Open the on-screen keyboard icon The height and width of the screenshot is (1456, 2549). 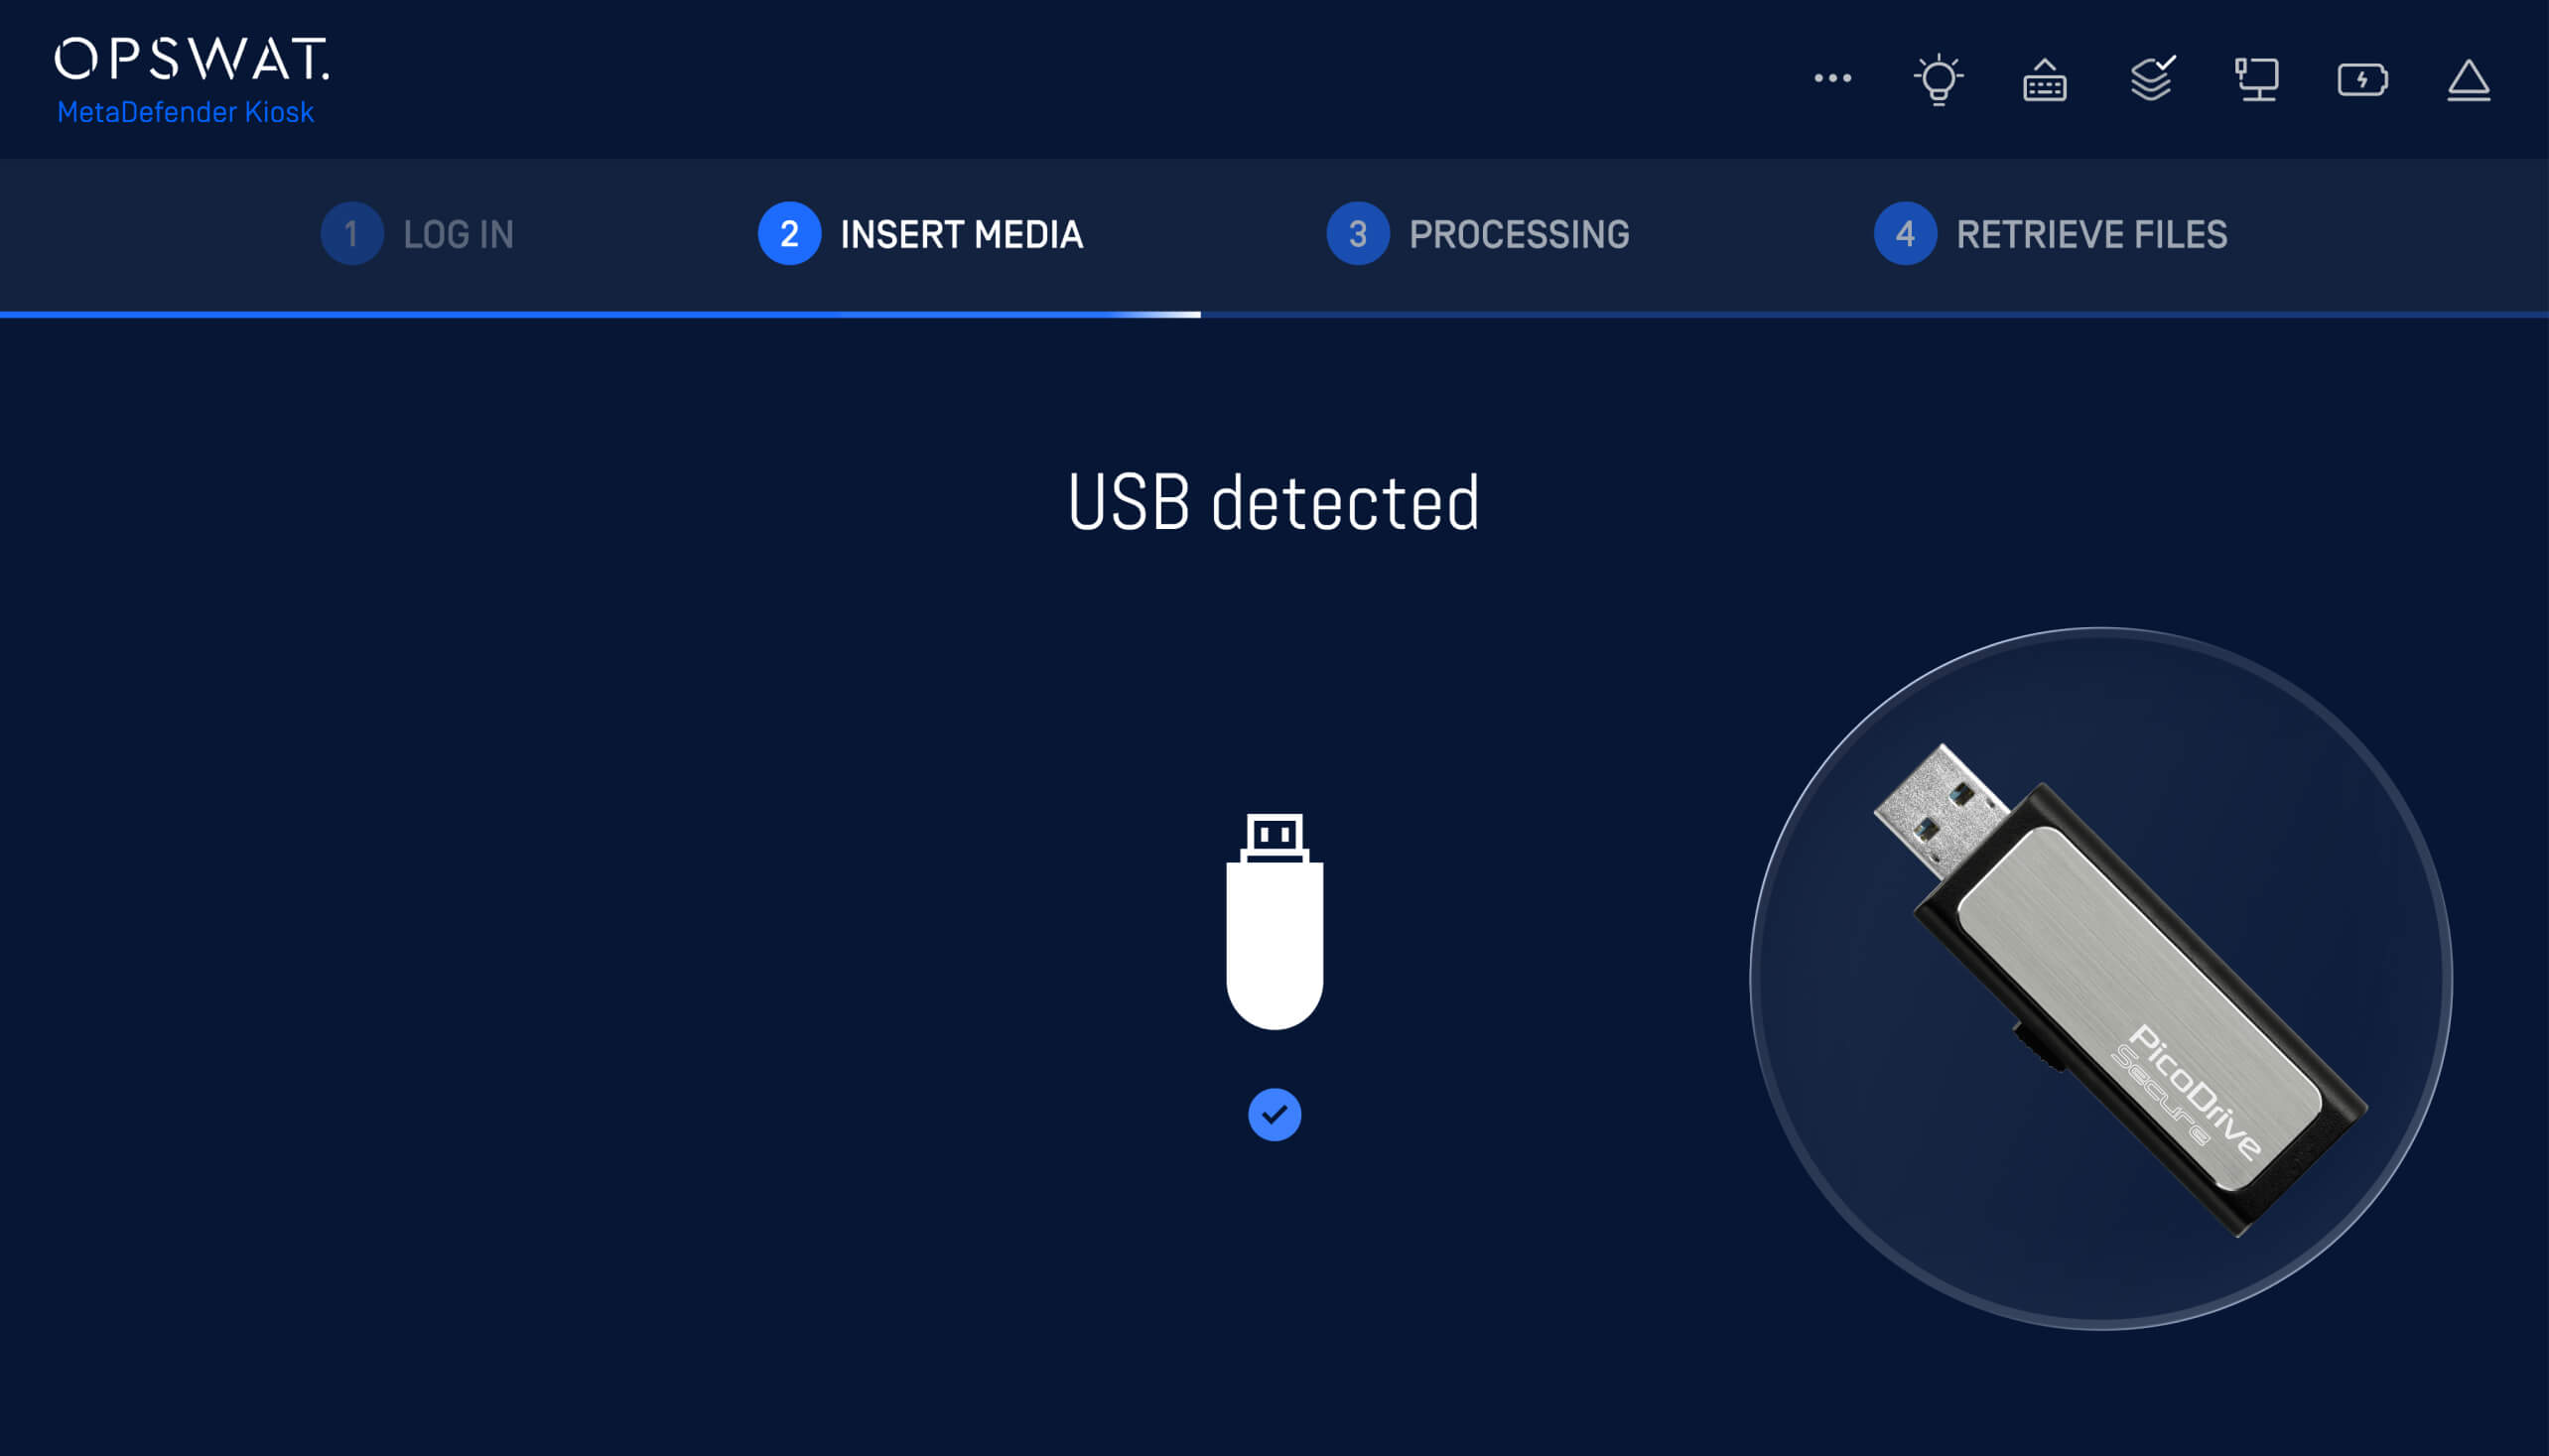tap(2044, 80)
